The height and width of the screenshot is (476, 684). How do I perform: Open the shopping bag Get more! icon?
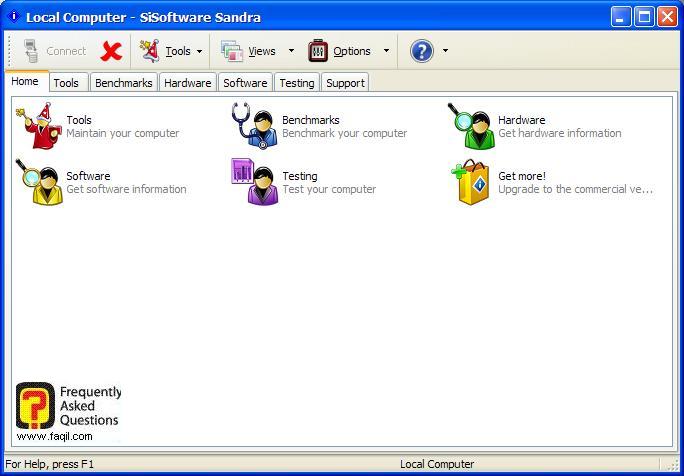coord(470,182)
